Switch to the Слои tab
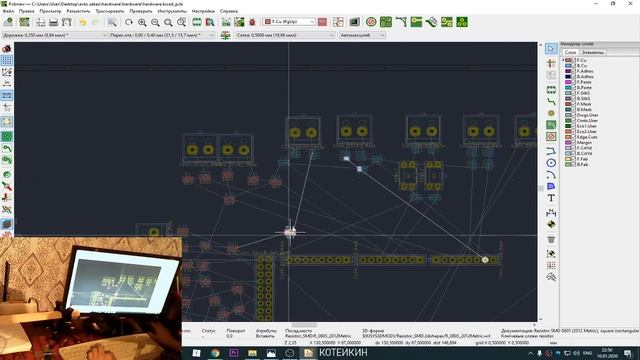640x360 pixels. pyautogui.click(x=570, y=52)
